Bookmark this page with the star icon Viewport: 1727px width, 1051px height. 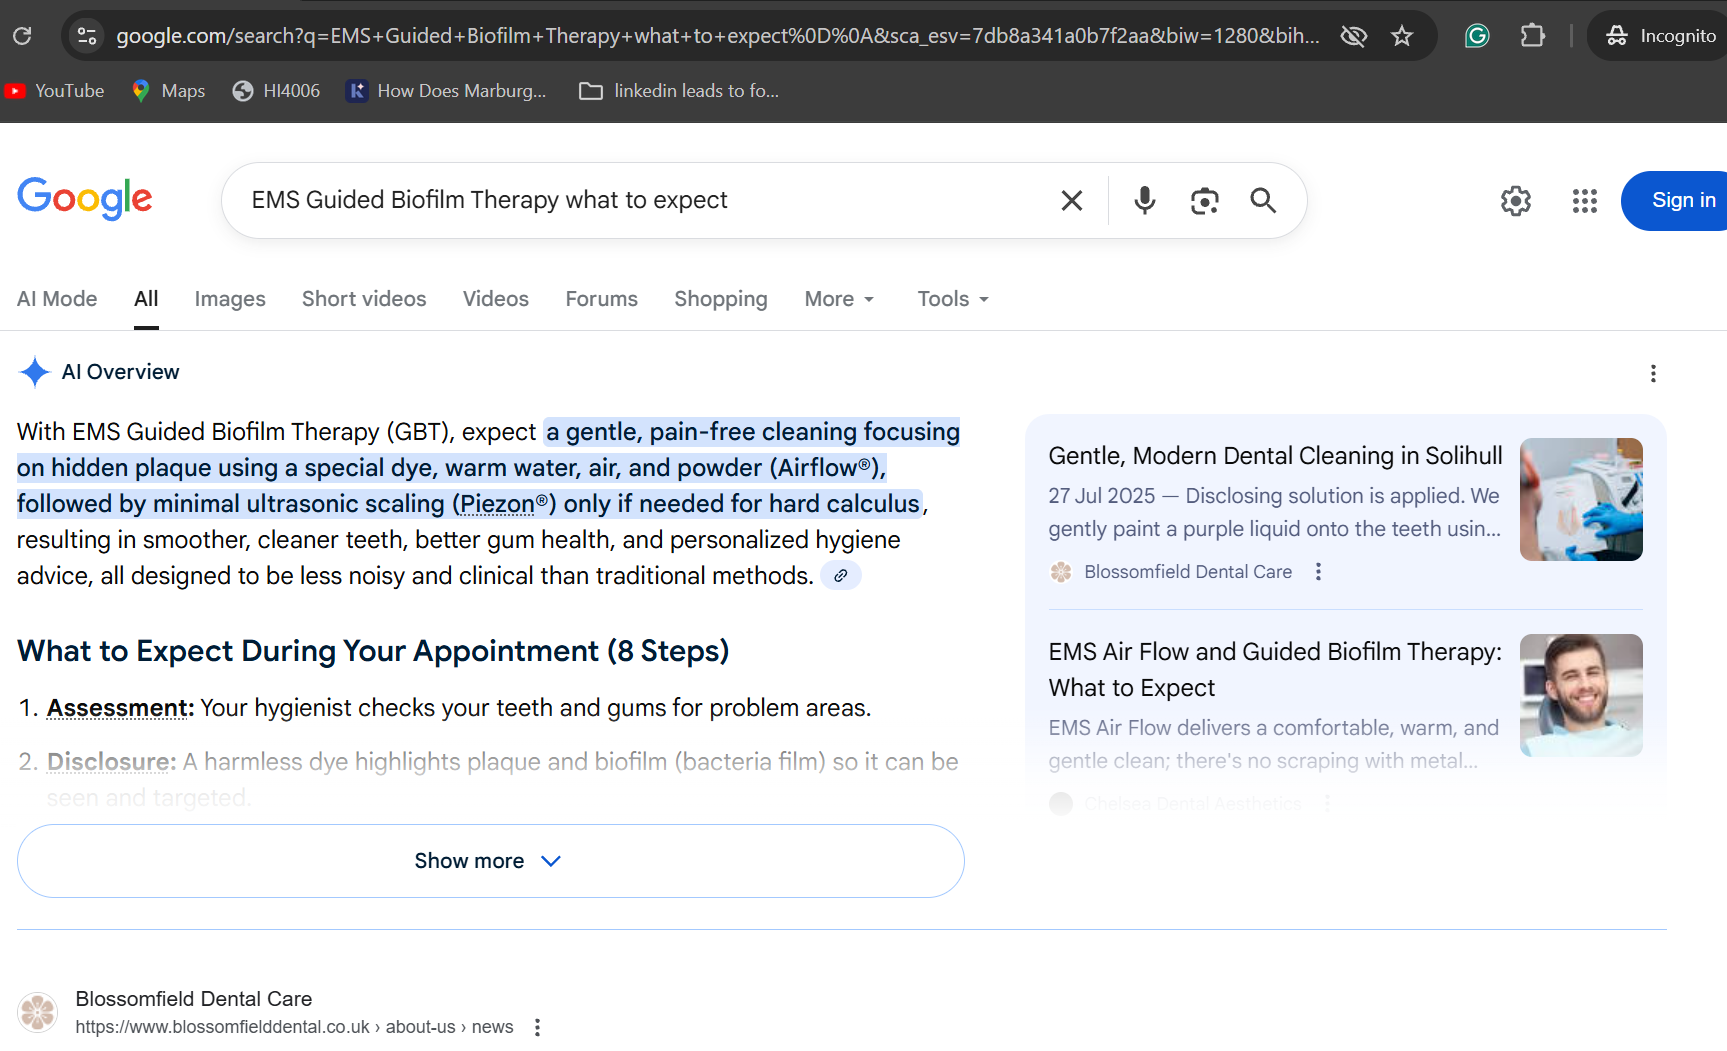click(x=1402, y=36)
